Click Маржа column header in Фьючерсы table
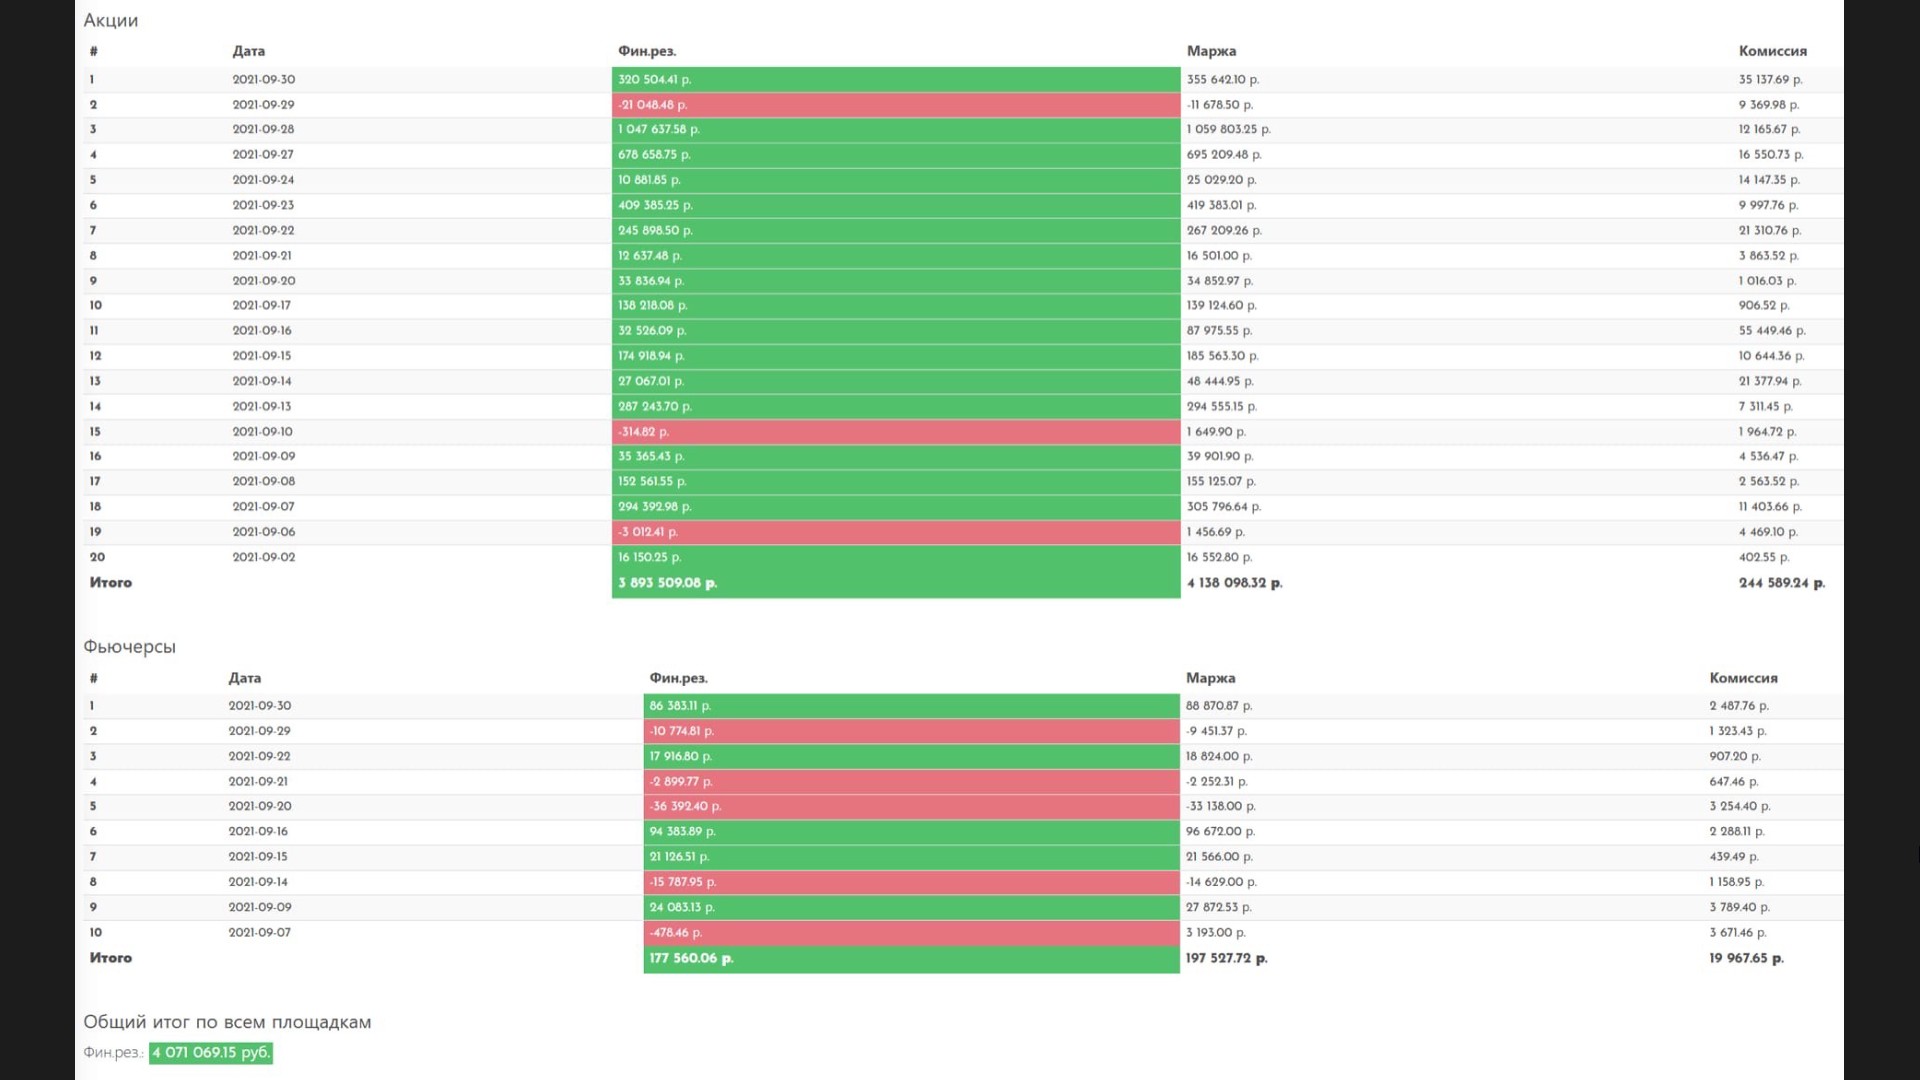 [1210, 678]
